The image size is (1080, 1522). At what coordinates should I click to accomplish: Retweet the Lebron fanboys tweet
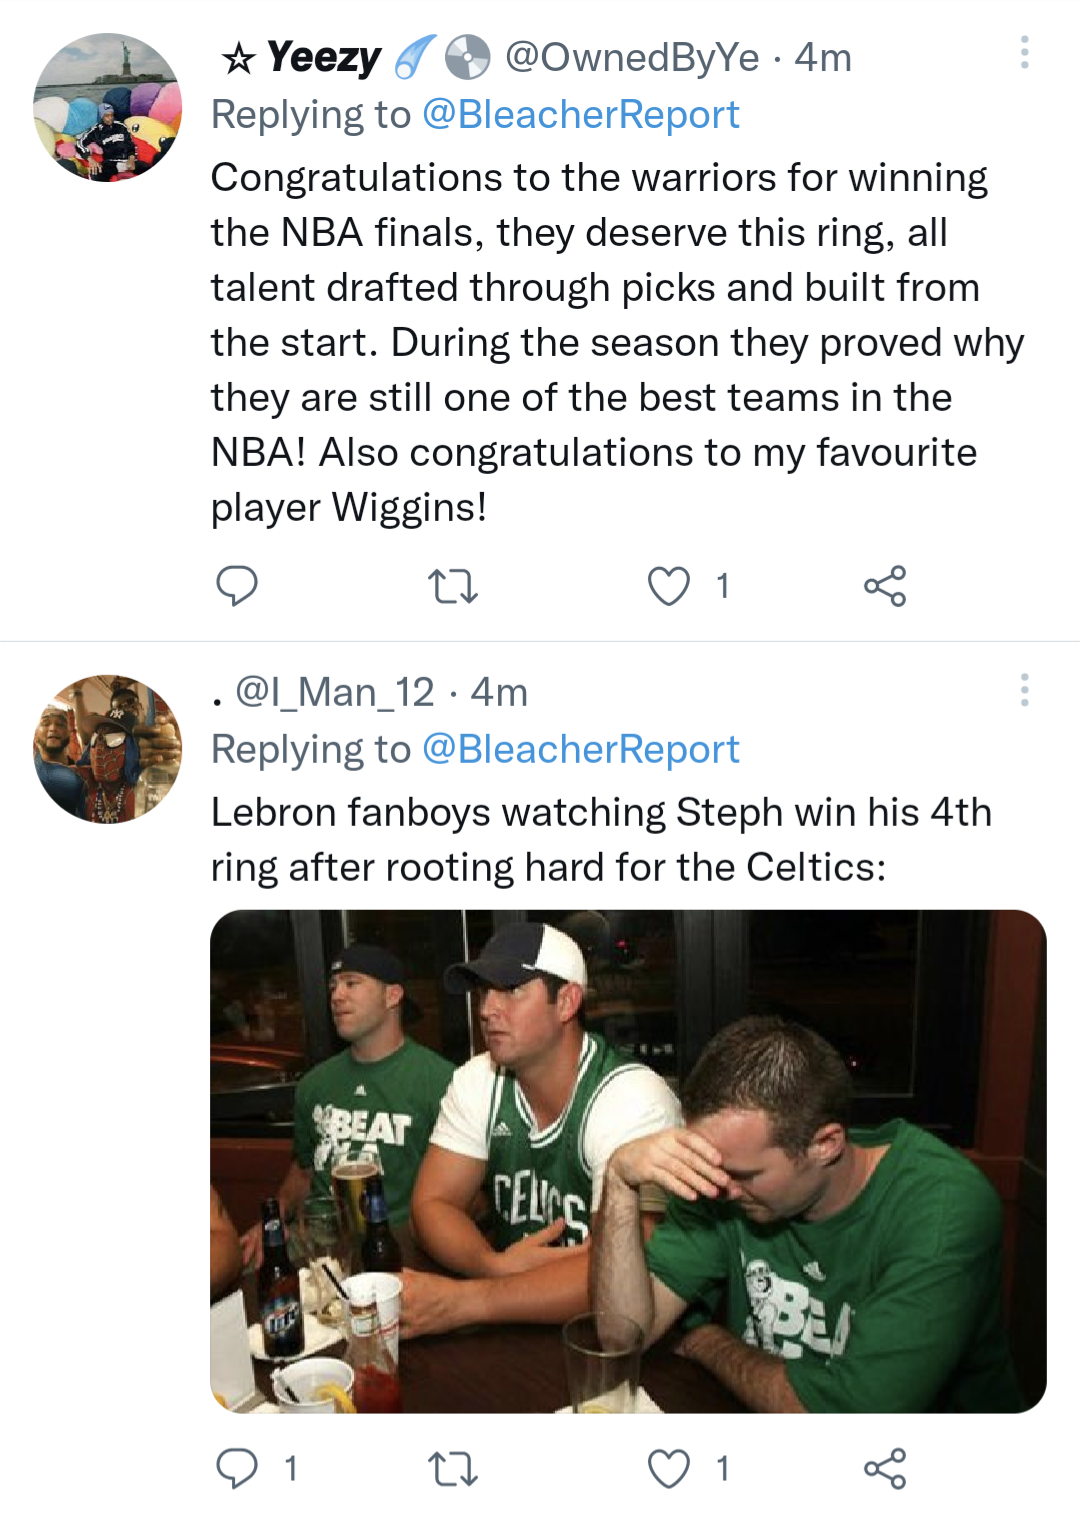point(452,1468)
